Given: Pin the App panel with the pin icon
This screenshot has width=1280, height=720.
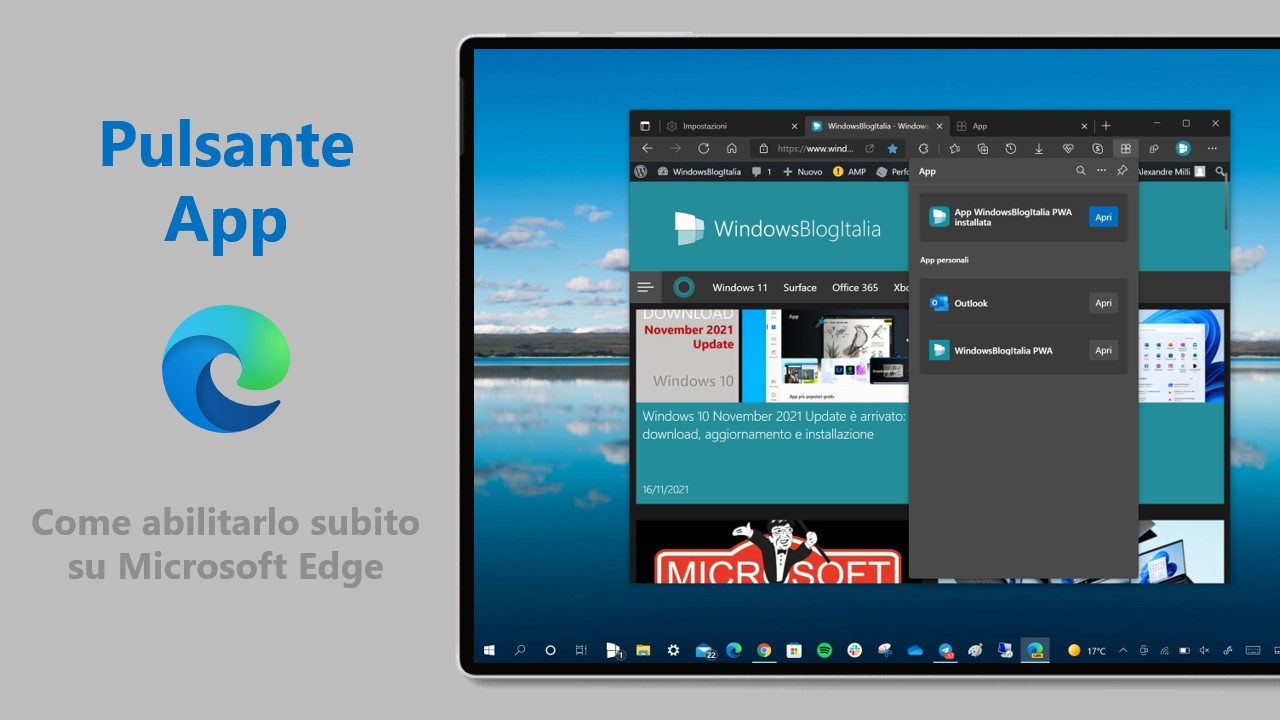Looking at the screenshot, I should click(1122, 171).
